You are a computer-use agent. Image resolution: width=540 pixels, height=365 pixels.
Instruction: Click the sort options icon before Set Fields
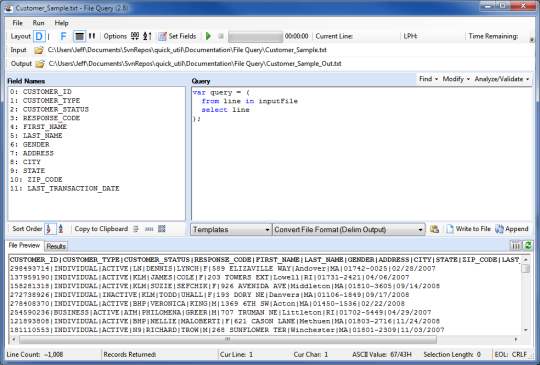tap(147, 36)
